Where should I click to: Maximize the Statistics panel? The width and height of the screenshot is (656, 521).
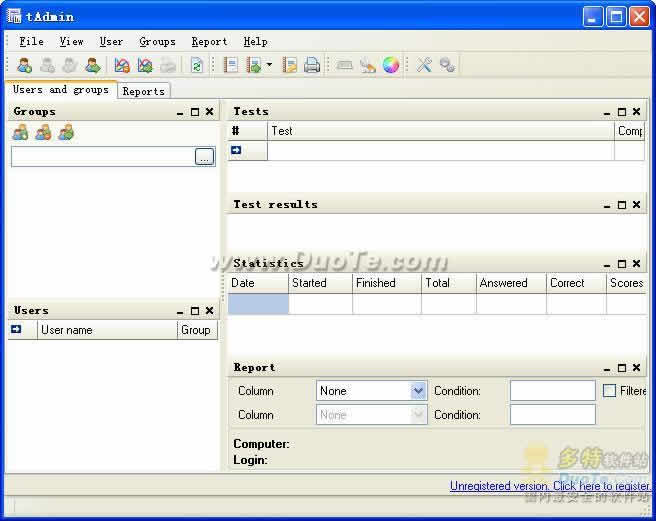(x=622, y=264)
